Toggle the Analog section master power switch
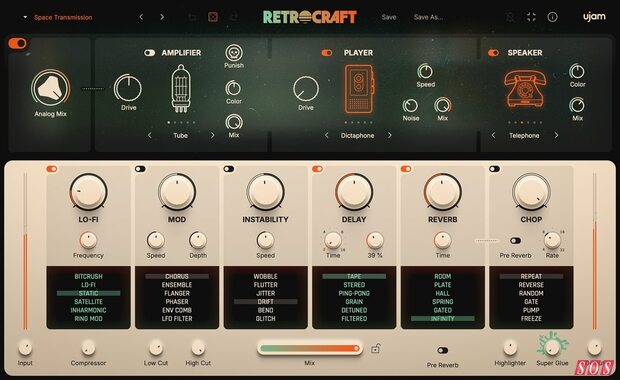This screenshot has height=380, width=620. coord(17,43)
